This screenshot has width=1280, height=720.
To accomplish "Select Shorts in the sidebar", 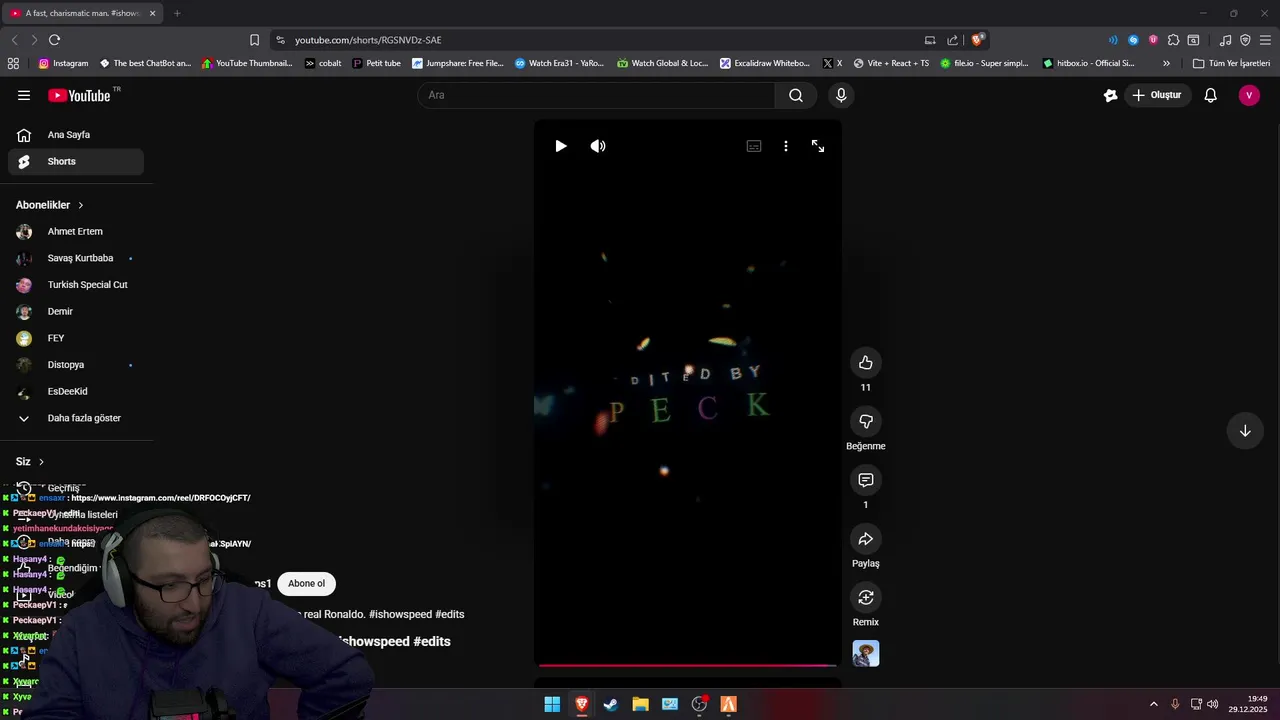I will 76,161.
